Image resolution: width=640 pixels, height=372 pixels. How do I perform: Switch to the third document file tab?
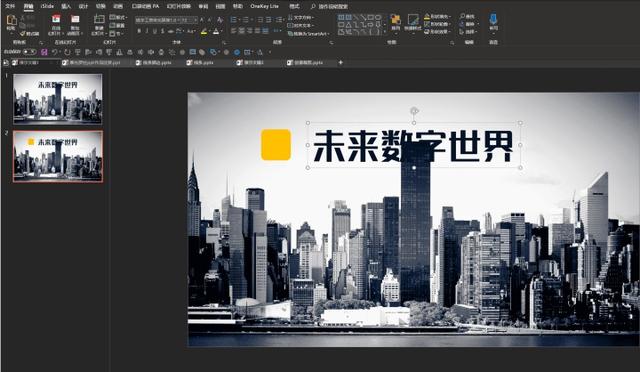point(154,62)
